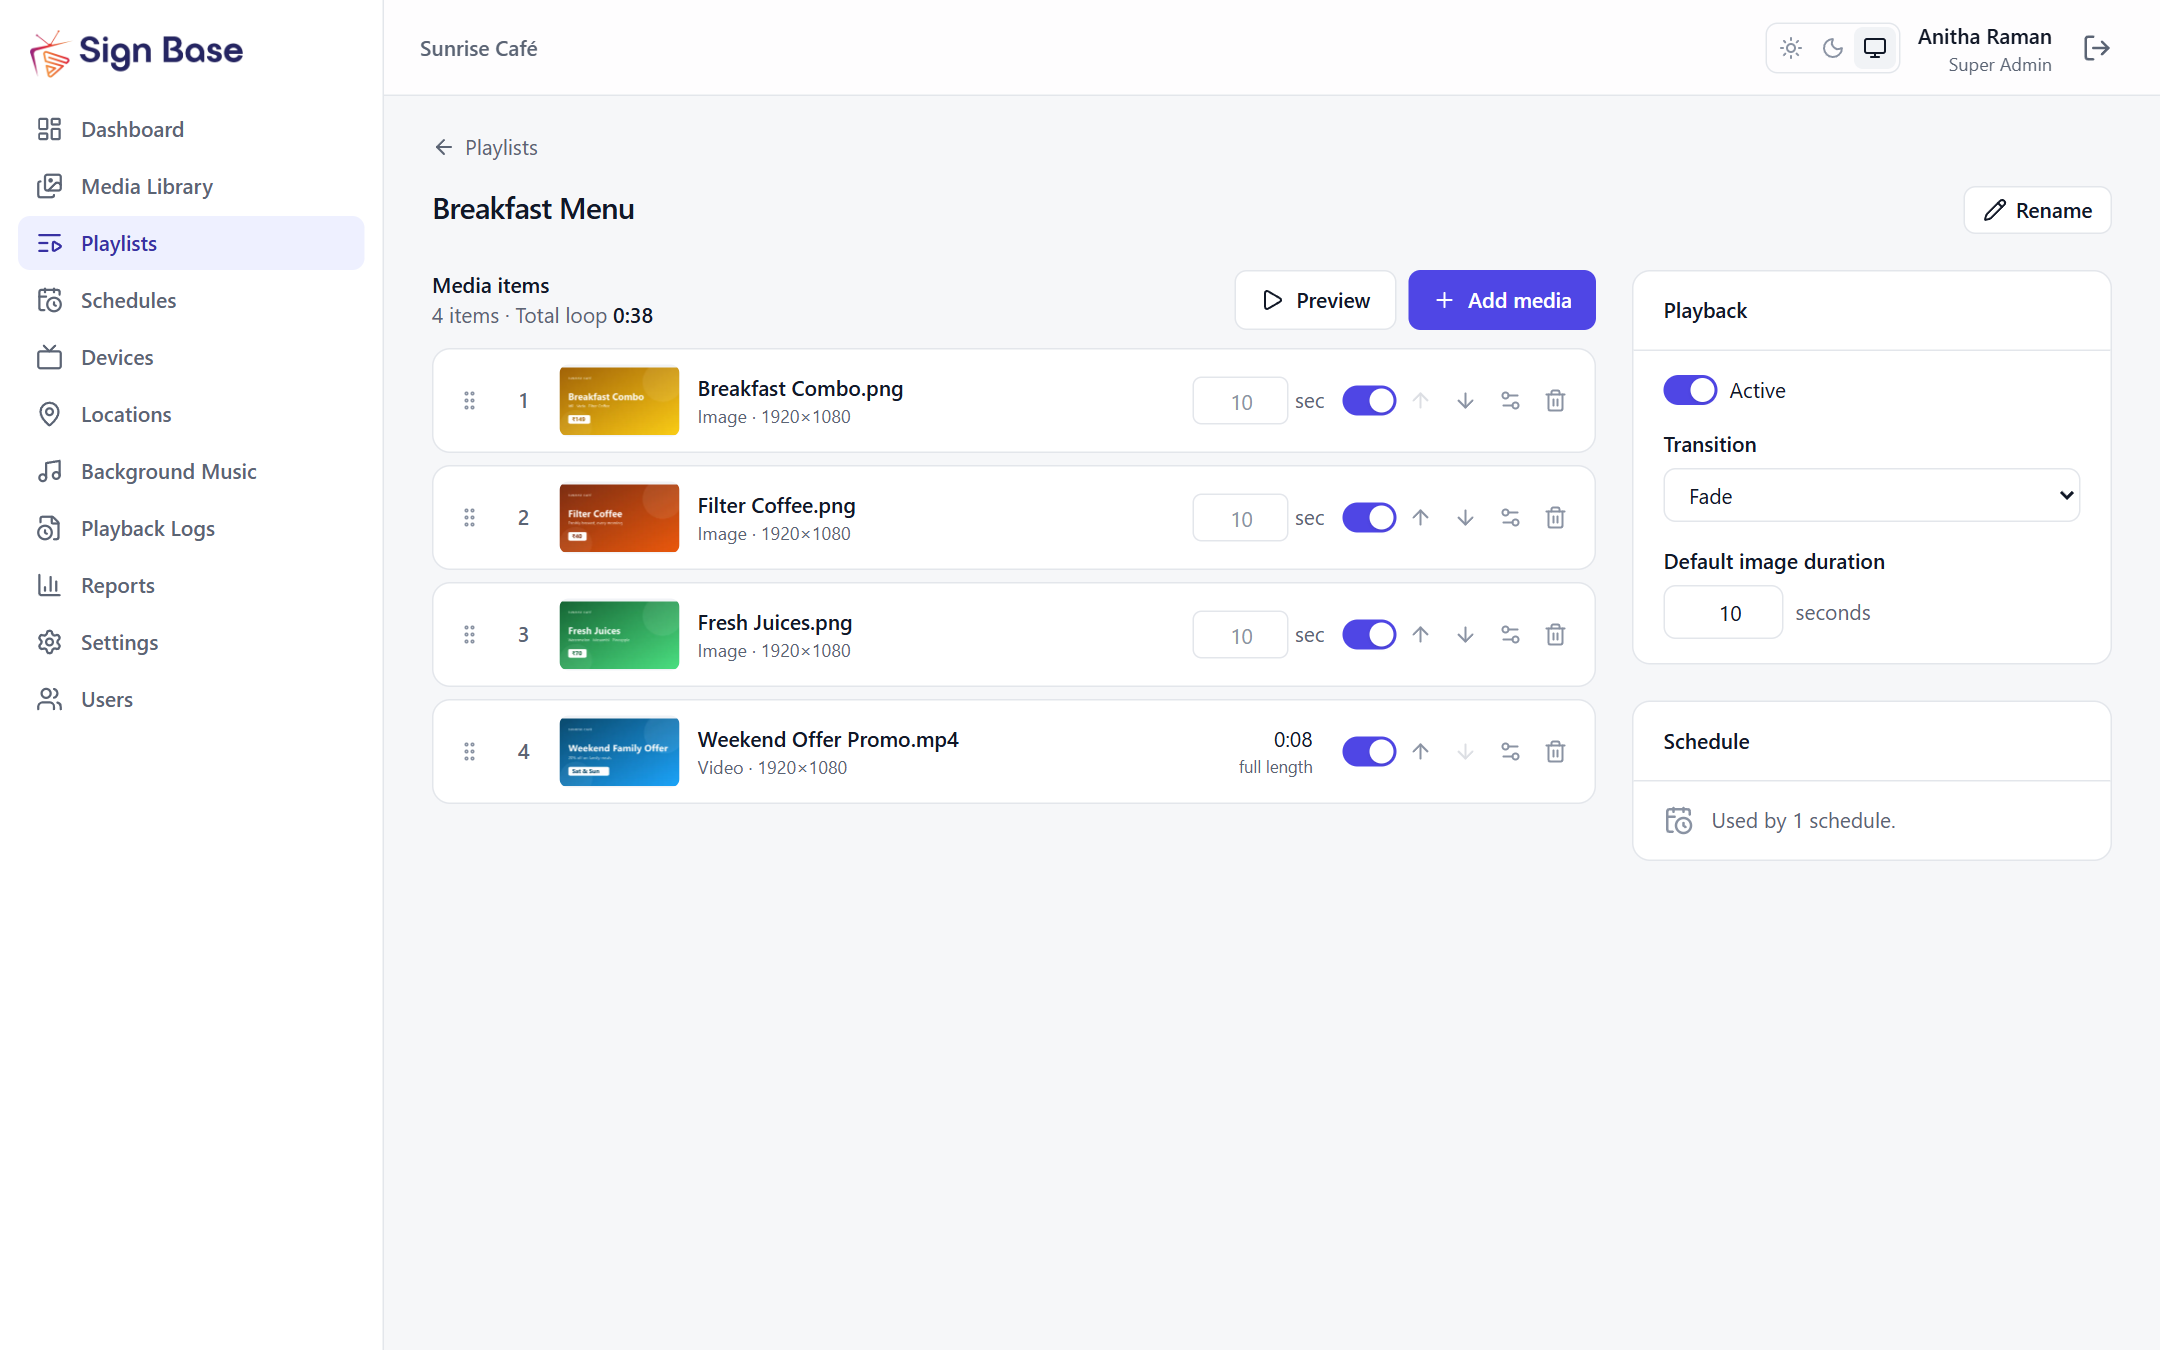Select system theme monitor icon

click(x=1875, y=48)
